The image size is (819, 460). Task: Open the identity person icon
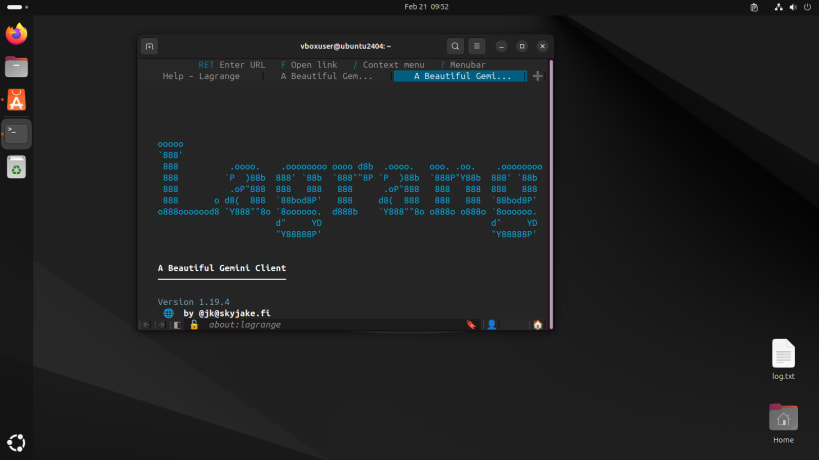(491, 325)
